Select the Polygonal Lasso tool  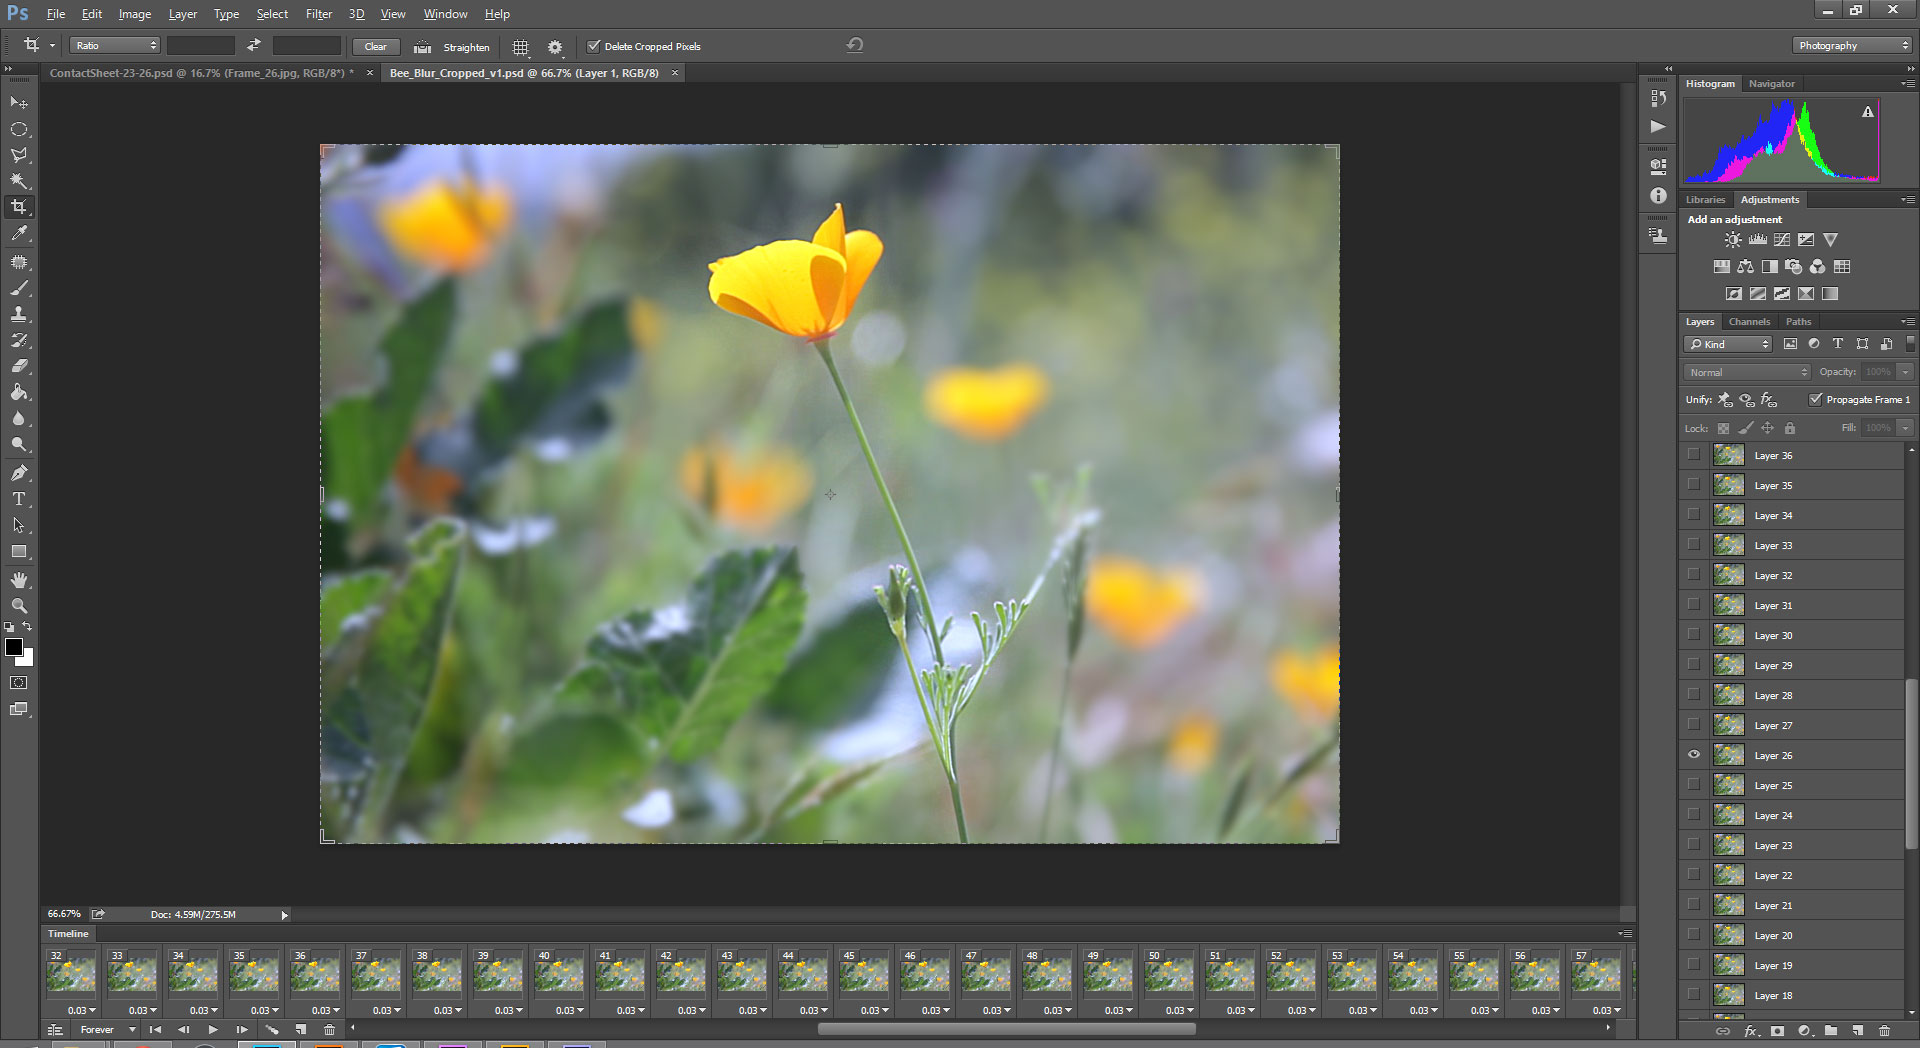tap(18, 155)
